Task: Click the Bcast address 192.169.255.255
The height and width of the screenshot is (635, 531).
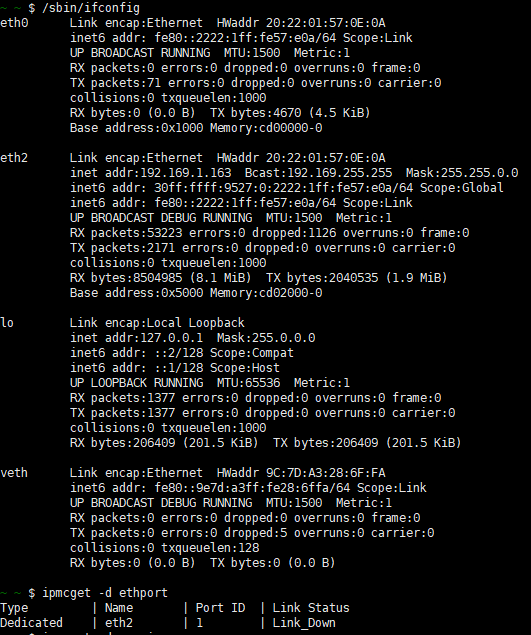Action: 339,173
